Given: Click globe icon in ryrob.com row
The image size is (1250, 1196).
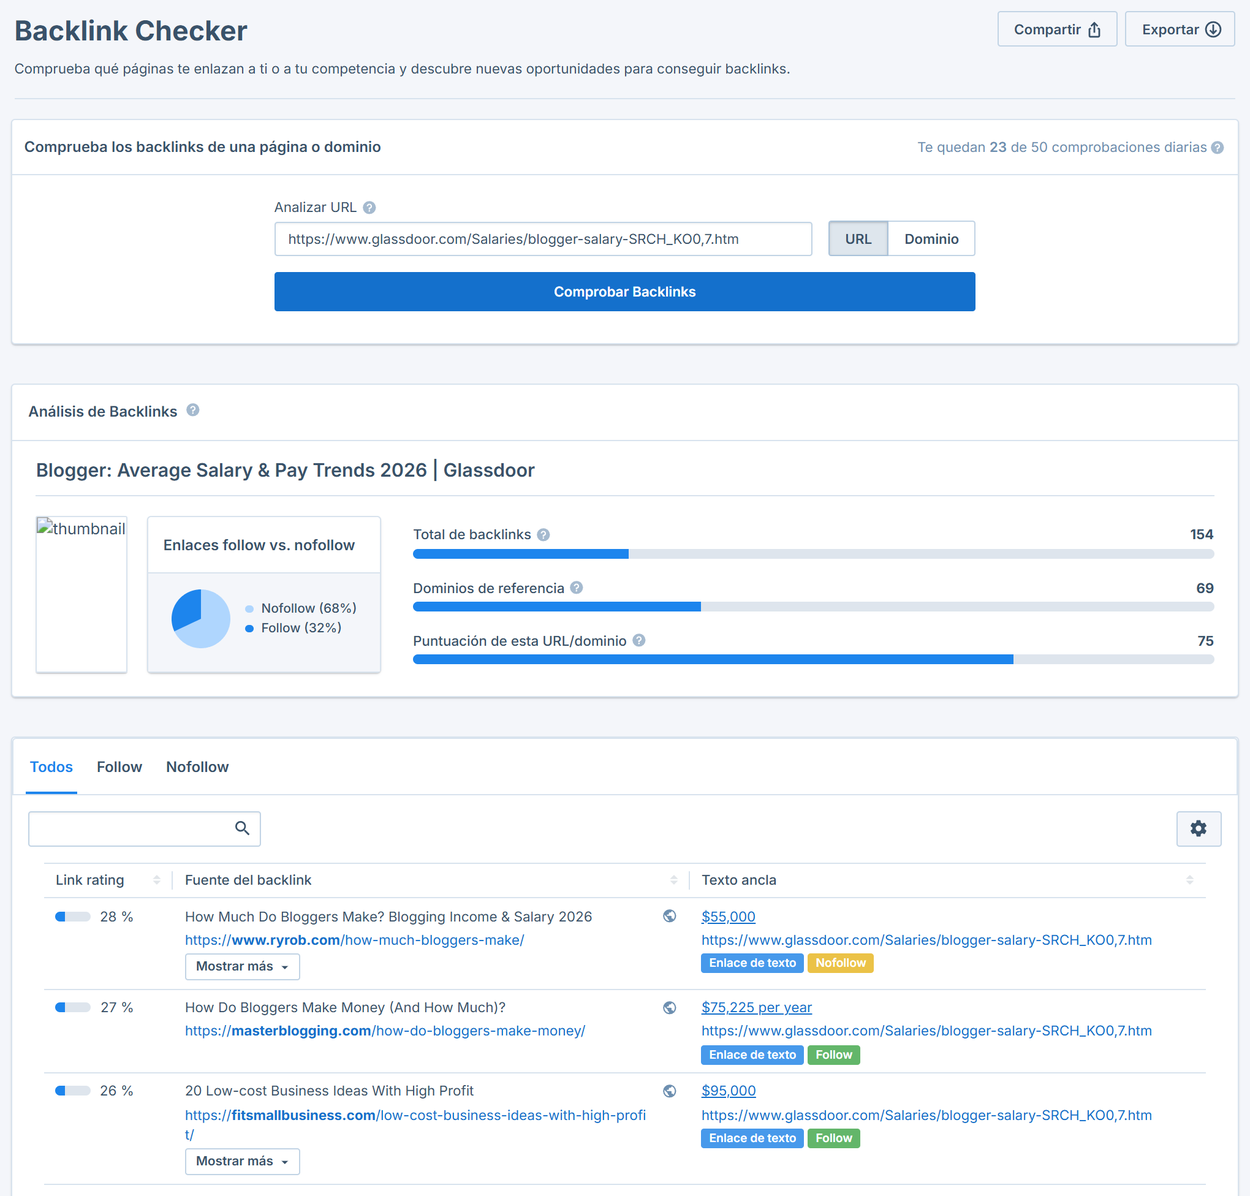Looking at the screenshot, I should click(670, 916).
